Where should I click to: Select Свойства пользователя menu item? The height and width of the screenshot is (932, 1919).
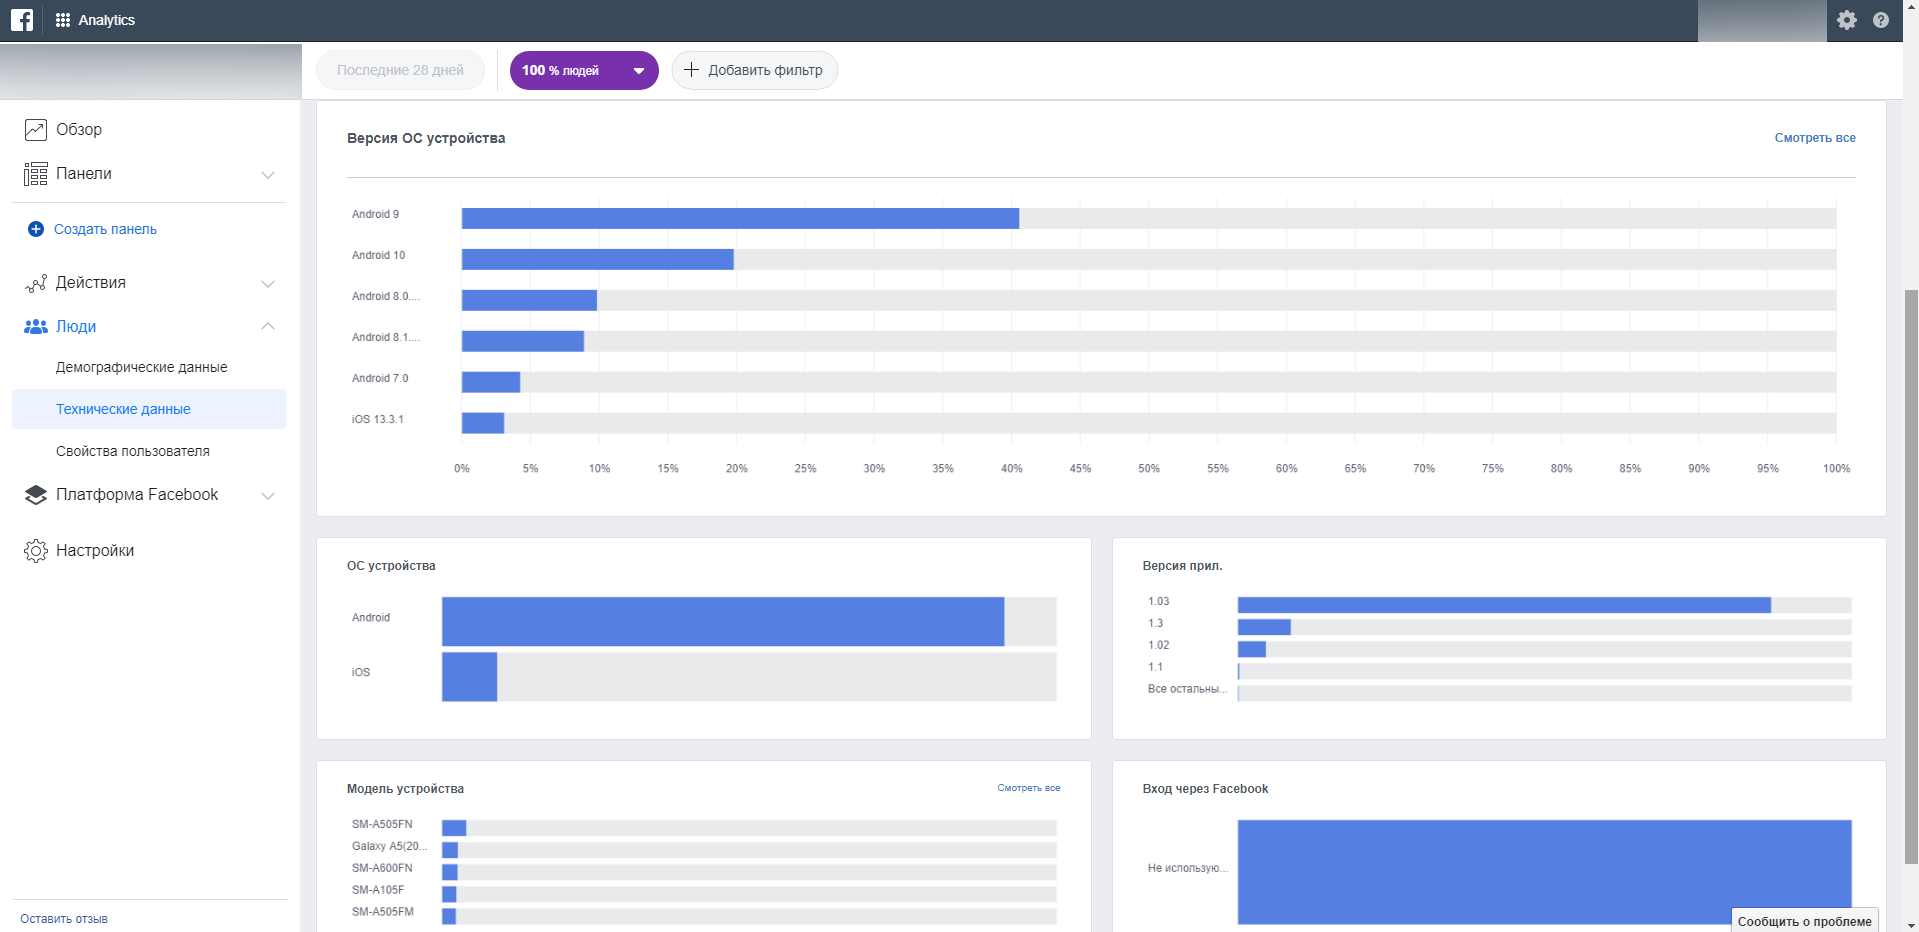(132, 451)
